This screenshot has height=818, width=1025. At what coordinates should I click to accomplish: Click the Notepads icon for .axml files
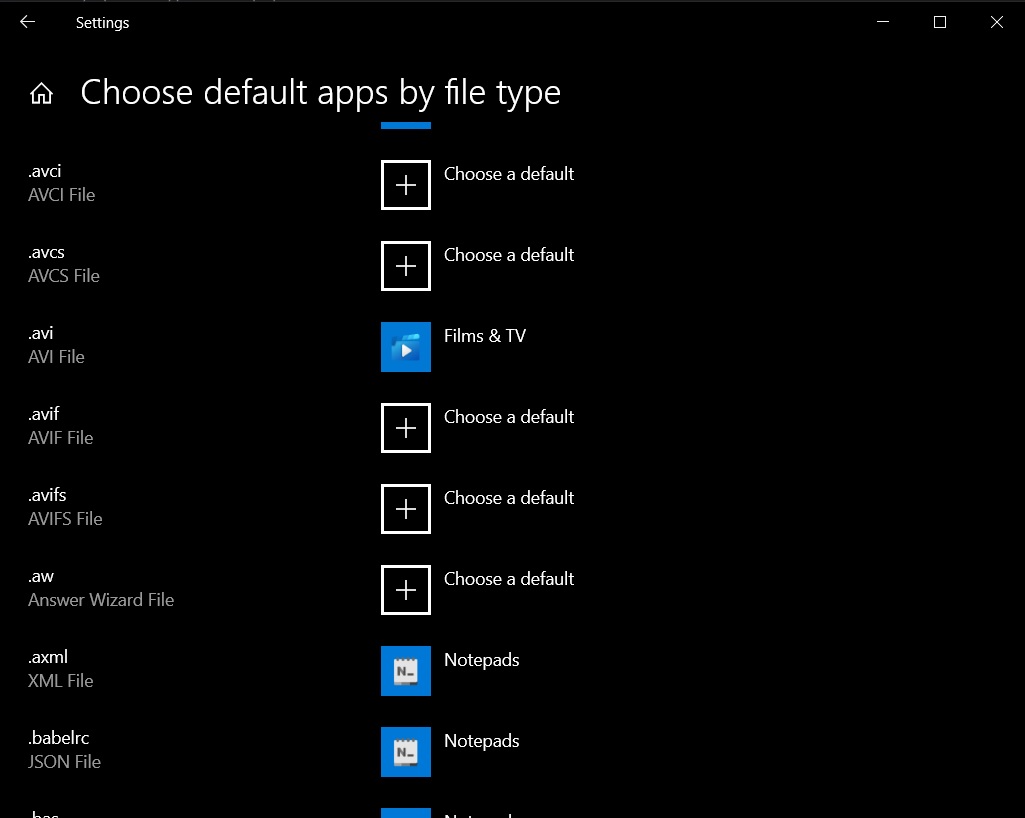tap(405, 671)
